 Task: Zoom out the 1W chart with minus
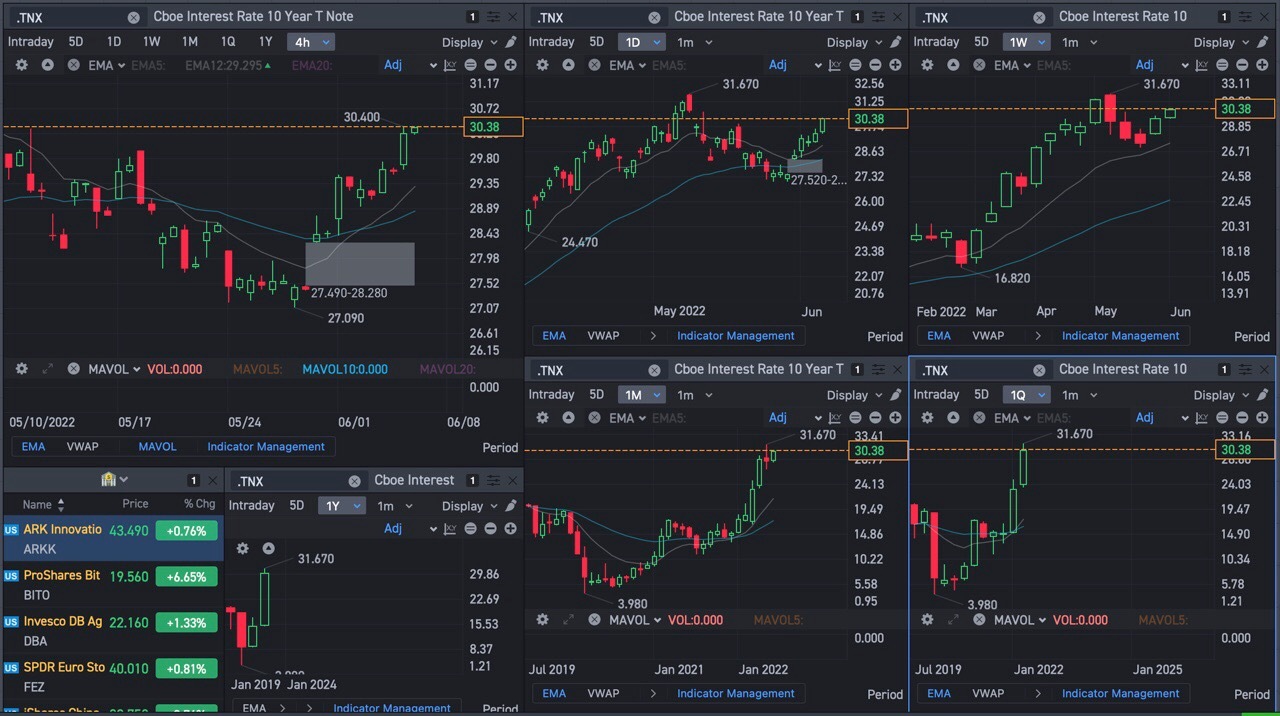pyautogui.click(x=1242, y=65)
